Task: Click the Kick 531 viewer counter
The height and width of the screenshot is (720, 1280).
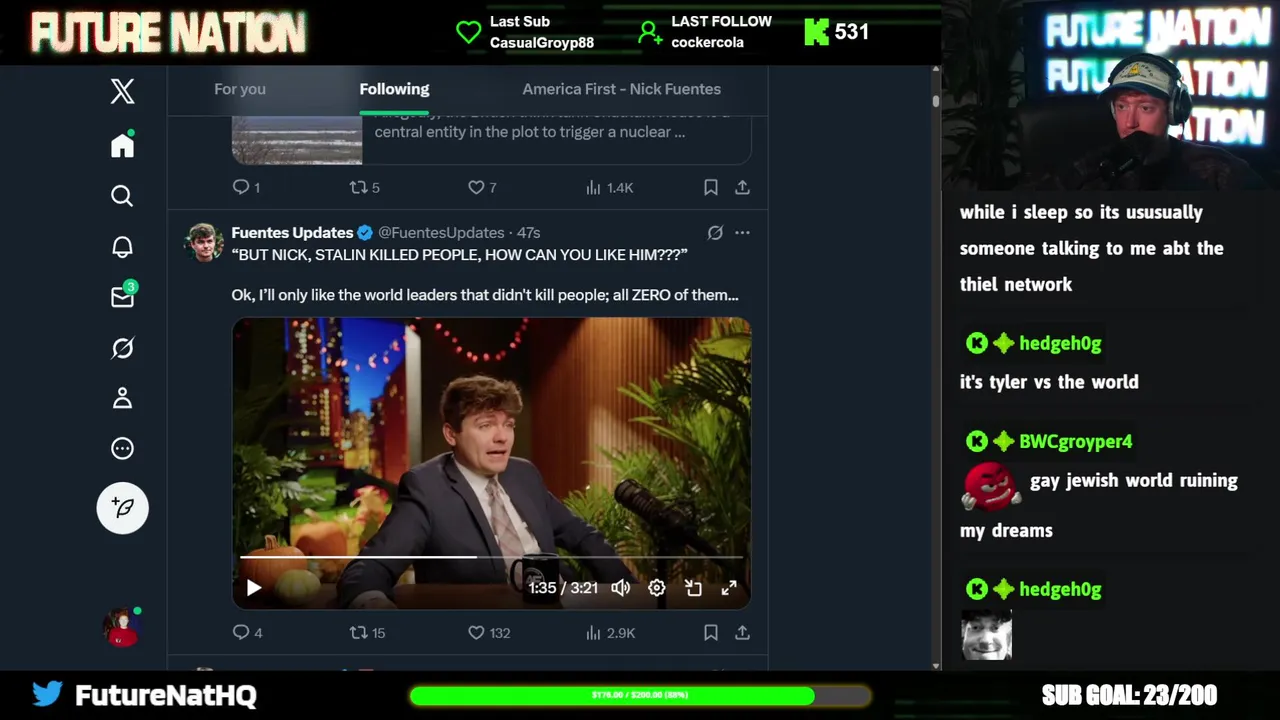Action: coord(837,32)
